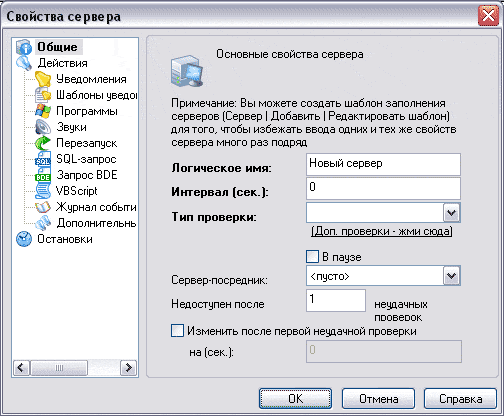Click the server computer icon in panel header

(x=187, y=71)
